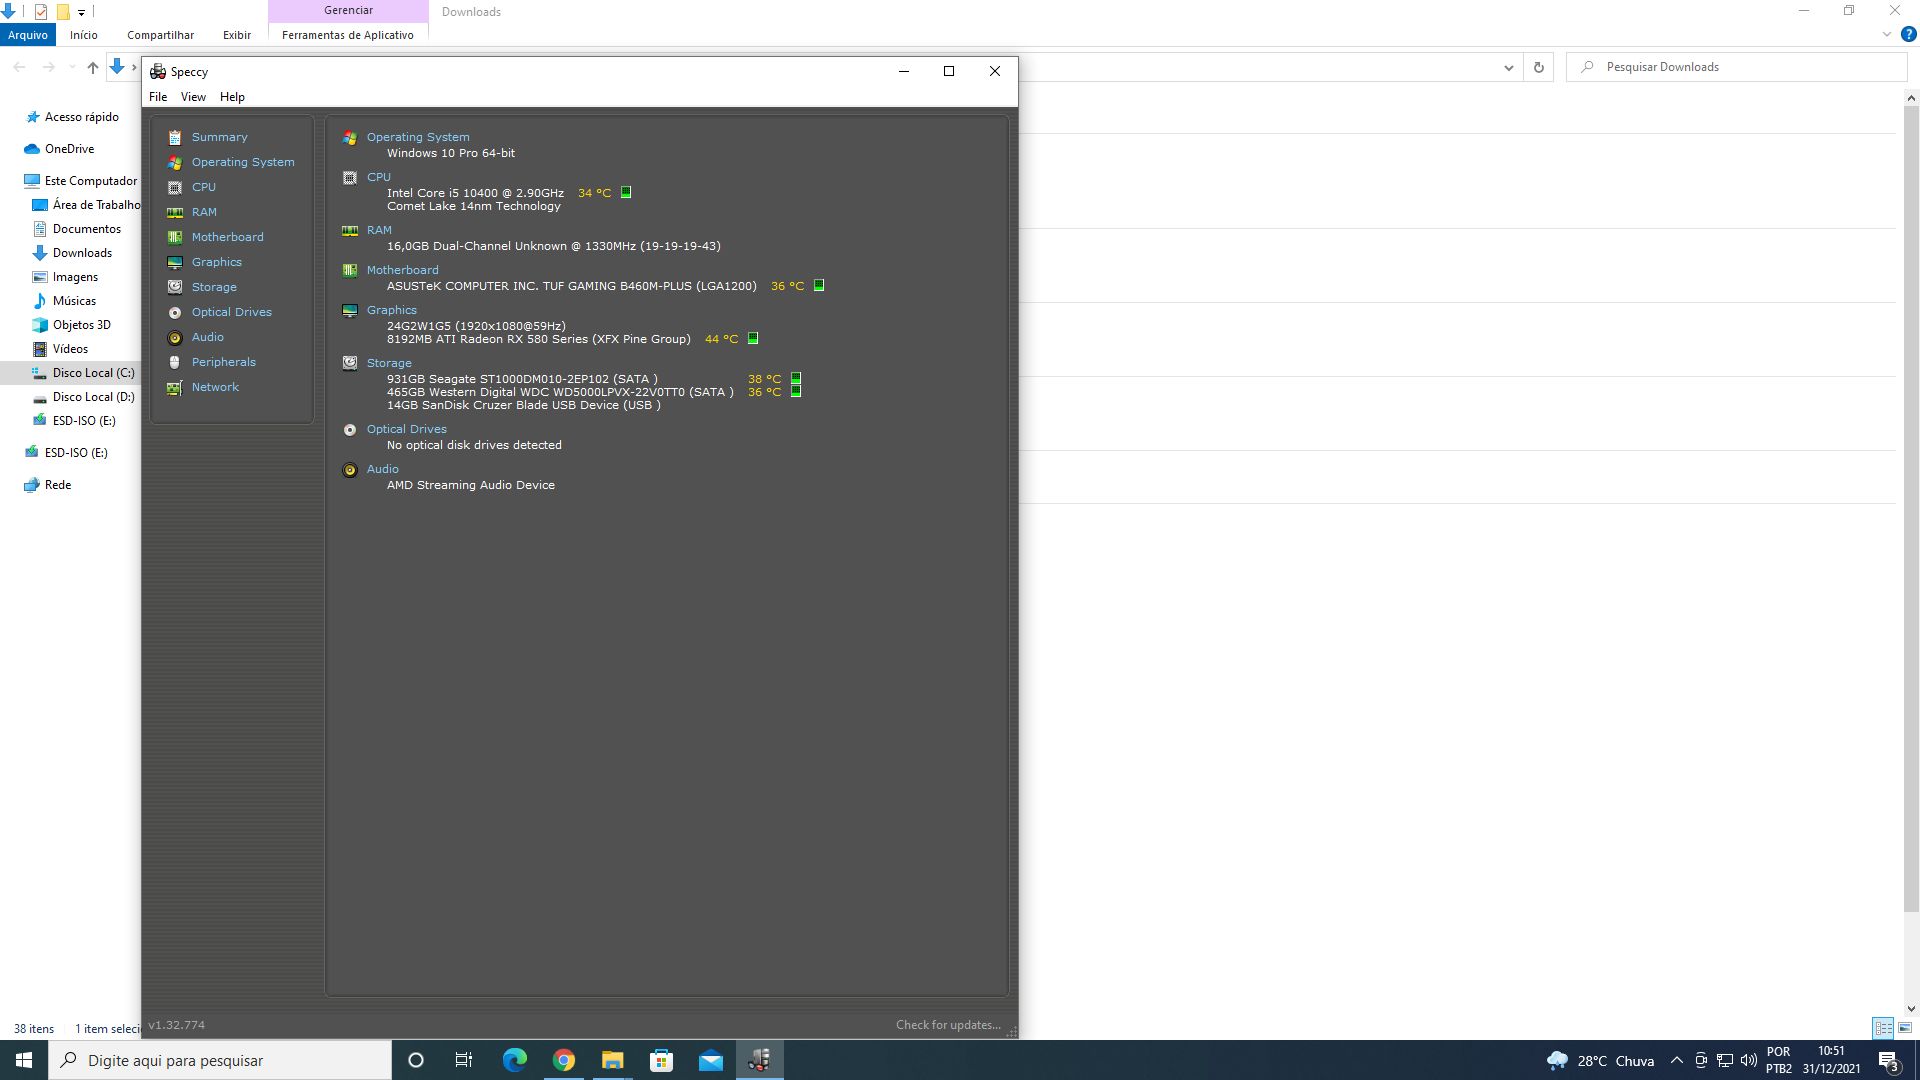Select Disco Local (D:) in navigation pane
The height and width of the screenshot is (1080, 1920).
point(93,397)
